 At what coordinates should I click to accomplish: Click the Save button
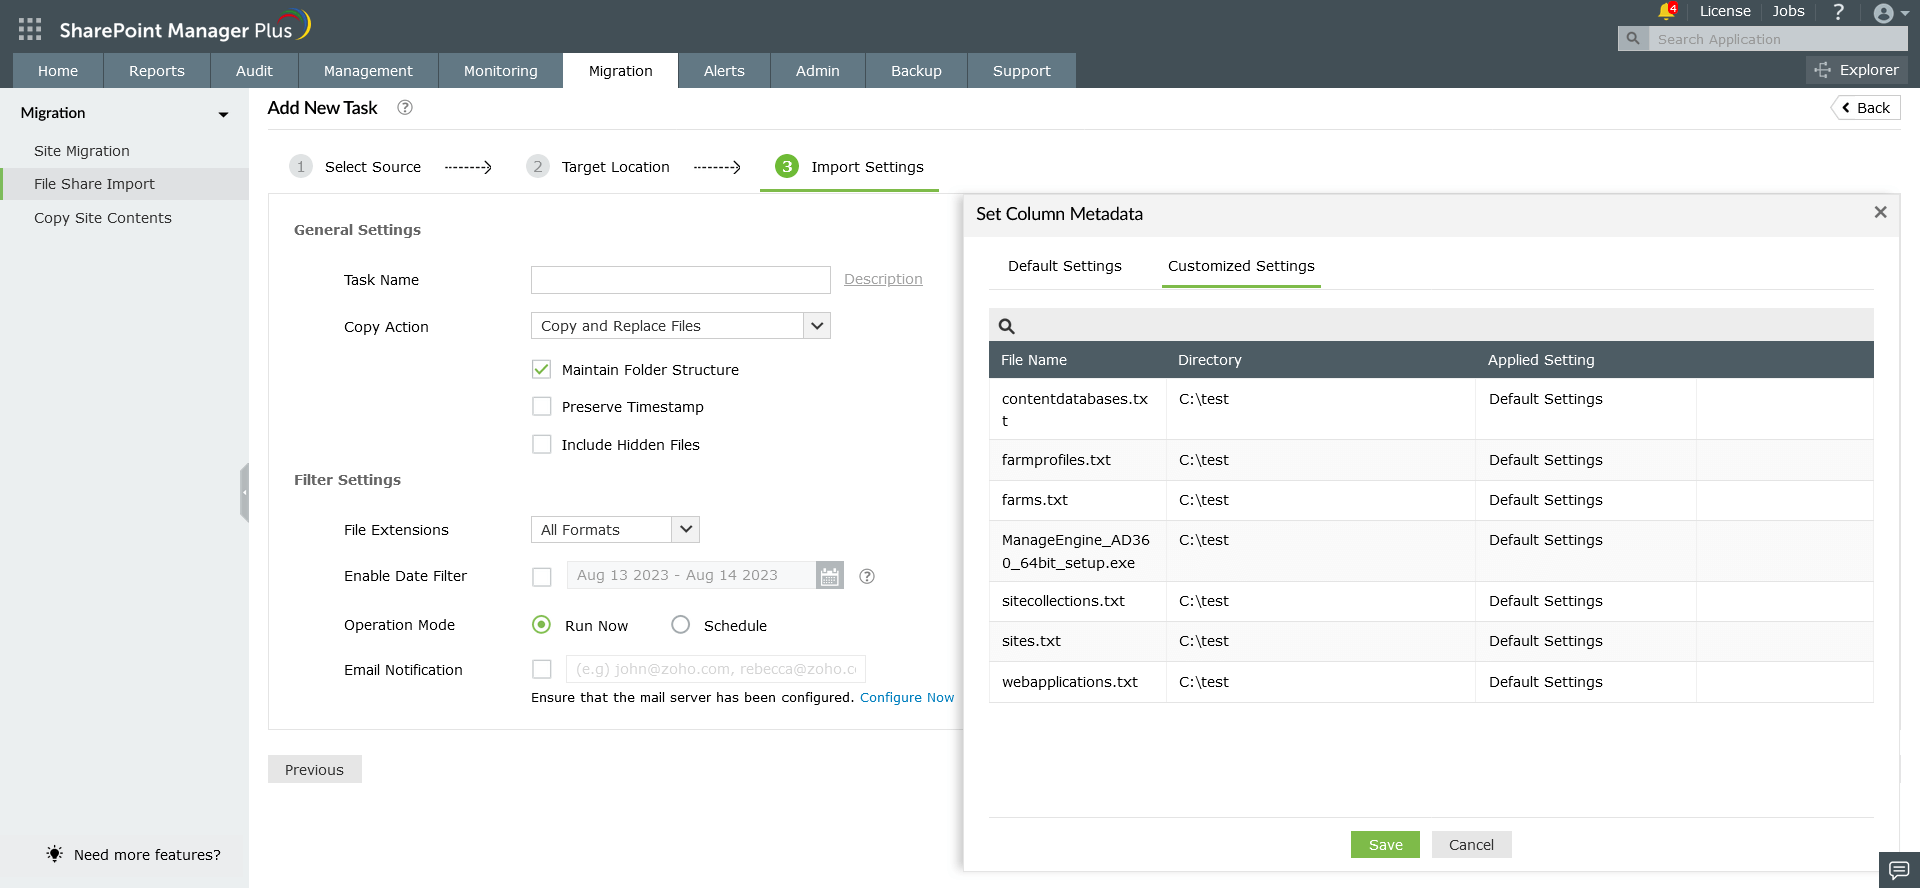(1385, 845)
